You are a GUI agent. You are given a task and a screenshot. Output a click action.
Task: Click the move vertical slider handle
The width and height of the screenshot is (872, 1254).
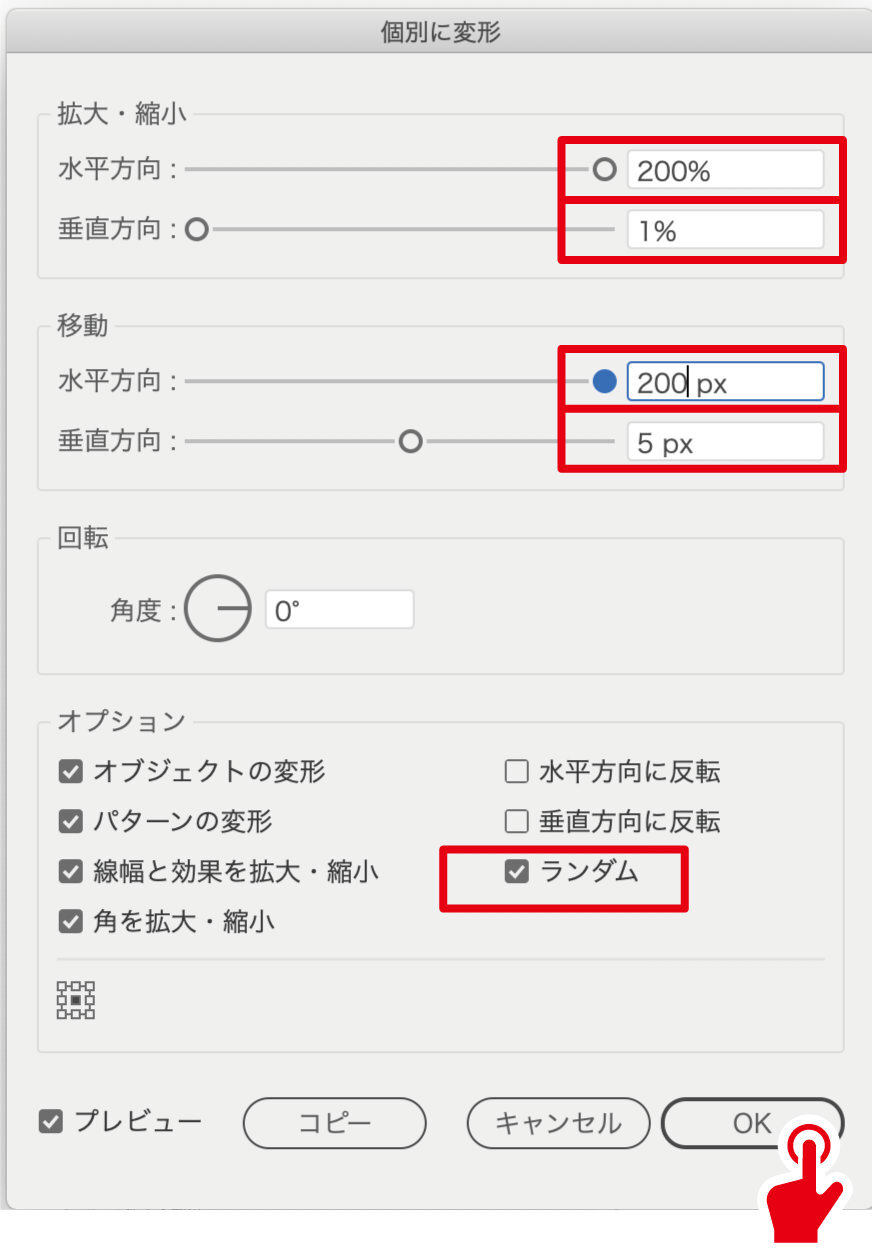(410, 442)
